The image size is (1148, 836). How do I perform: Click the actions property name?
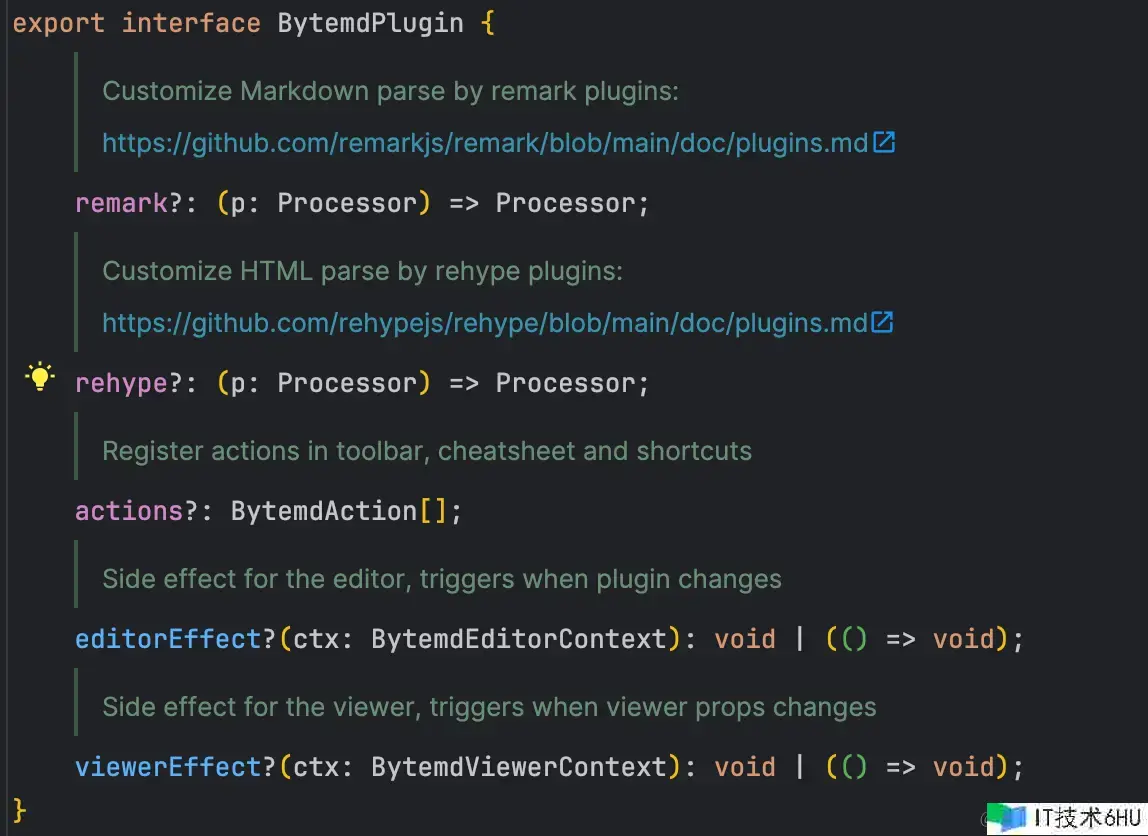click(x=129, y=511)
